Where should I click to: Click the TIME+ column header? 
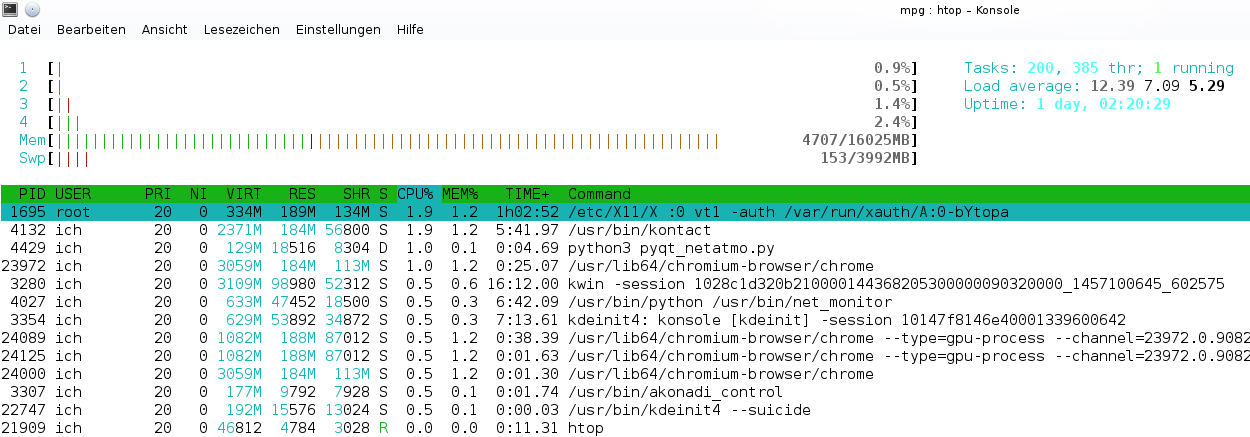click(x=526, y=194)
